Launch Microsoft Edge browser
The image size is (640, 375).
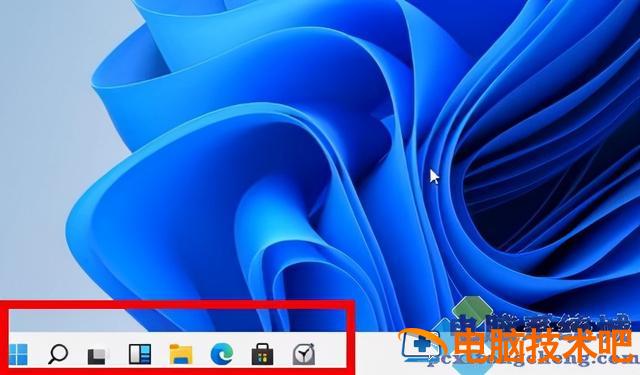222,354
